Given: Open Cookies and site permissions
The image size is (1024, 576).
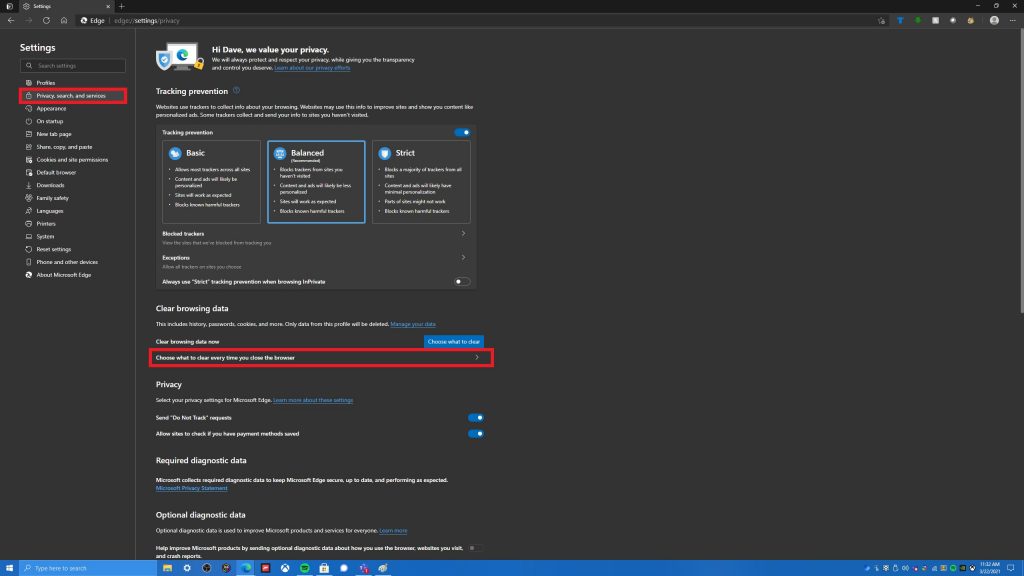Looking at the screenshot, I should pos(72,160).
